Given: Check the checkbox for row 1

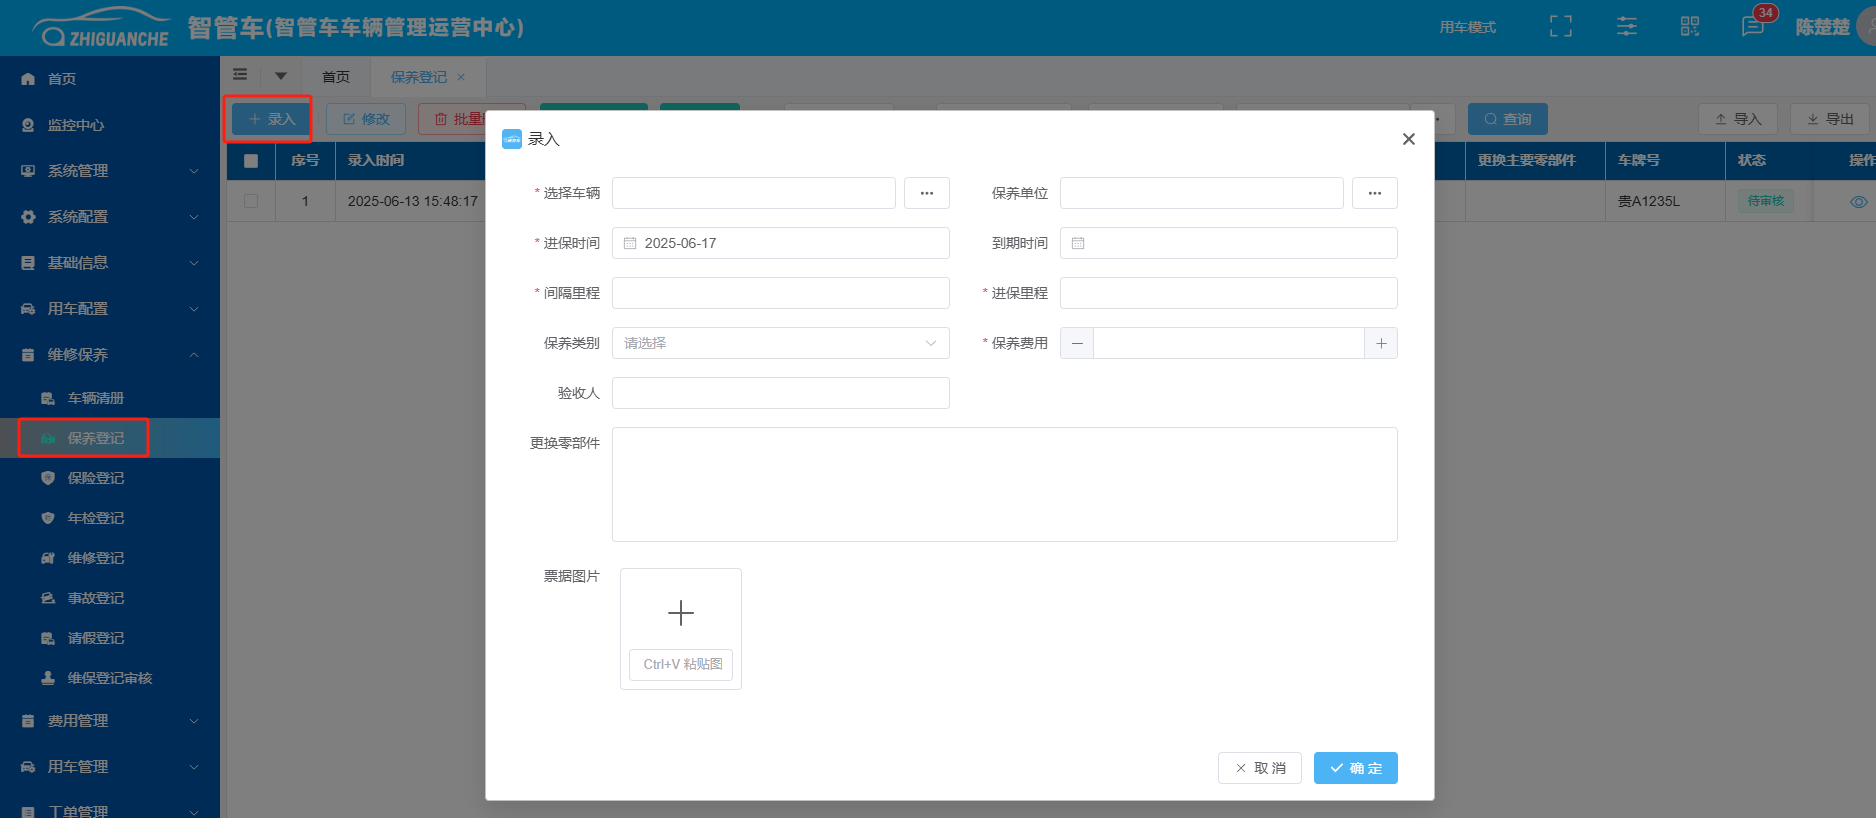Looking at the screenshot, I should (251, 201).
